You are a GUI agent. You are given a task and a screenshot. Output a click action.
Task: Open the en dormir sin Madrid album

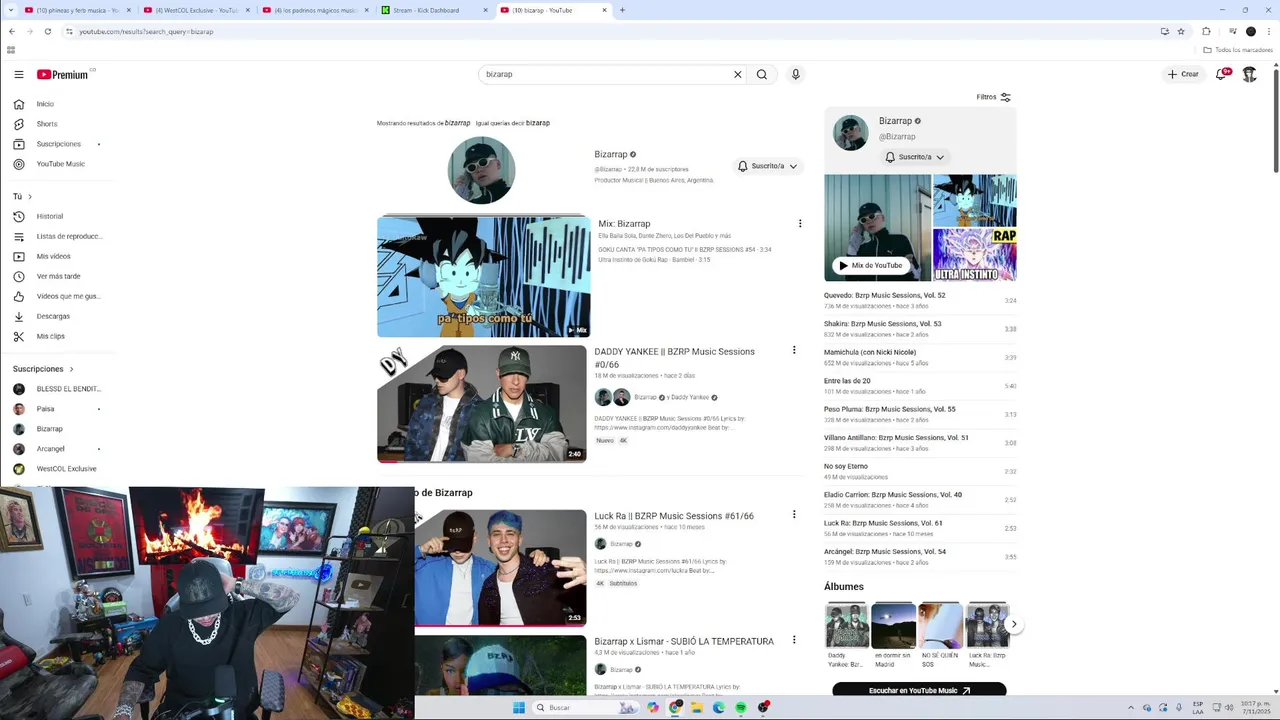(893, 635)
